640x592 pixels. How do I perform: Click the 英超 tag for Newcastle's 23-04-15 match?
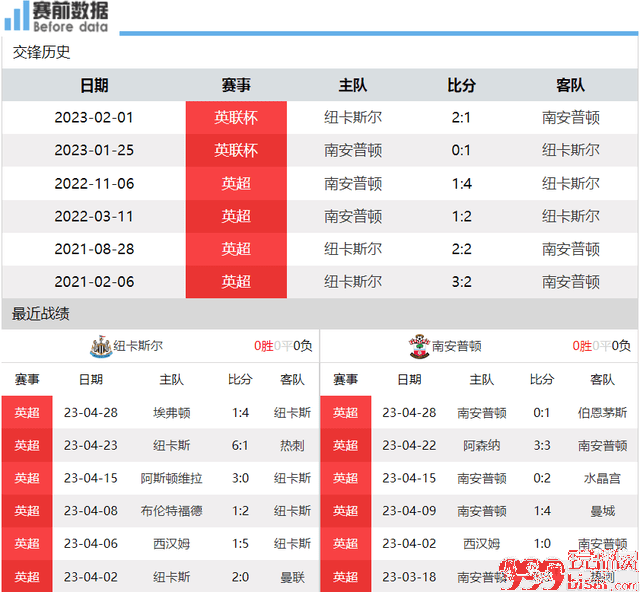(x=27, y=478)
